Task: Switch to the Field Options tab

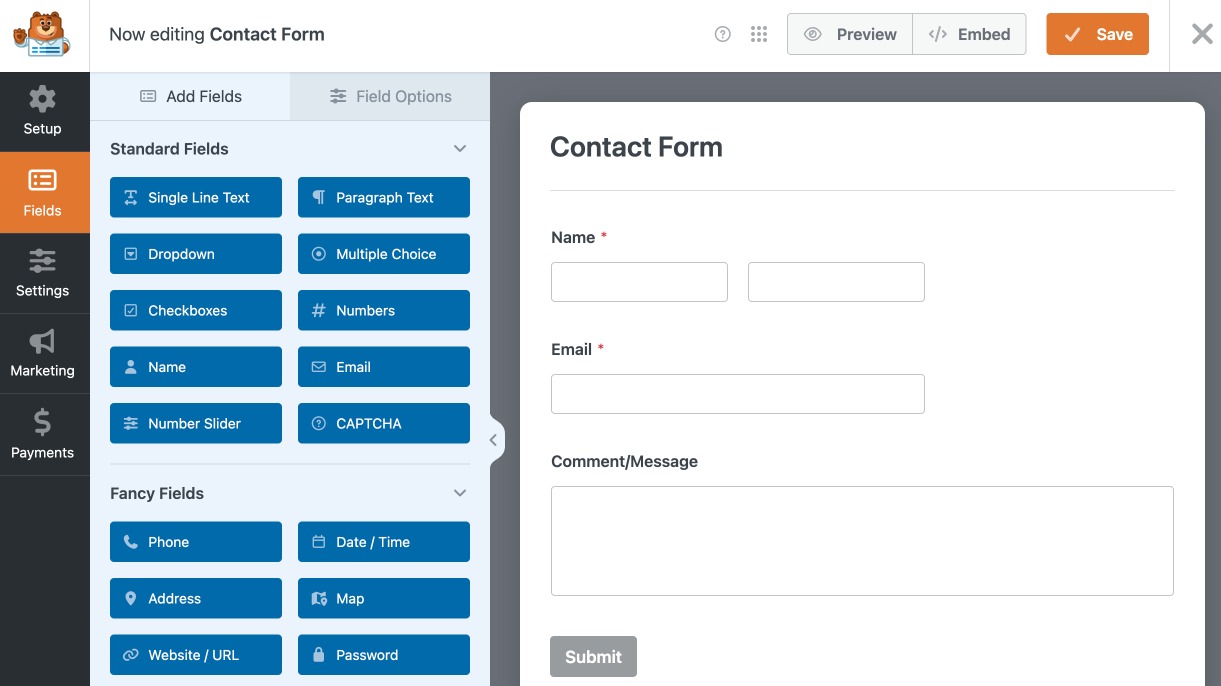Action: (x=390, y=96)
